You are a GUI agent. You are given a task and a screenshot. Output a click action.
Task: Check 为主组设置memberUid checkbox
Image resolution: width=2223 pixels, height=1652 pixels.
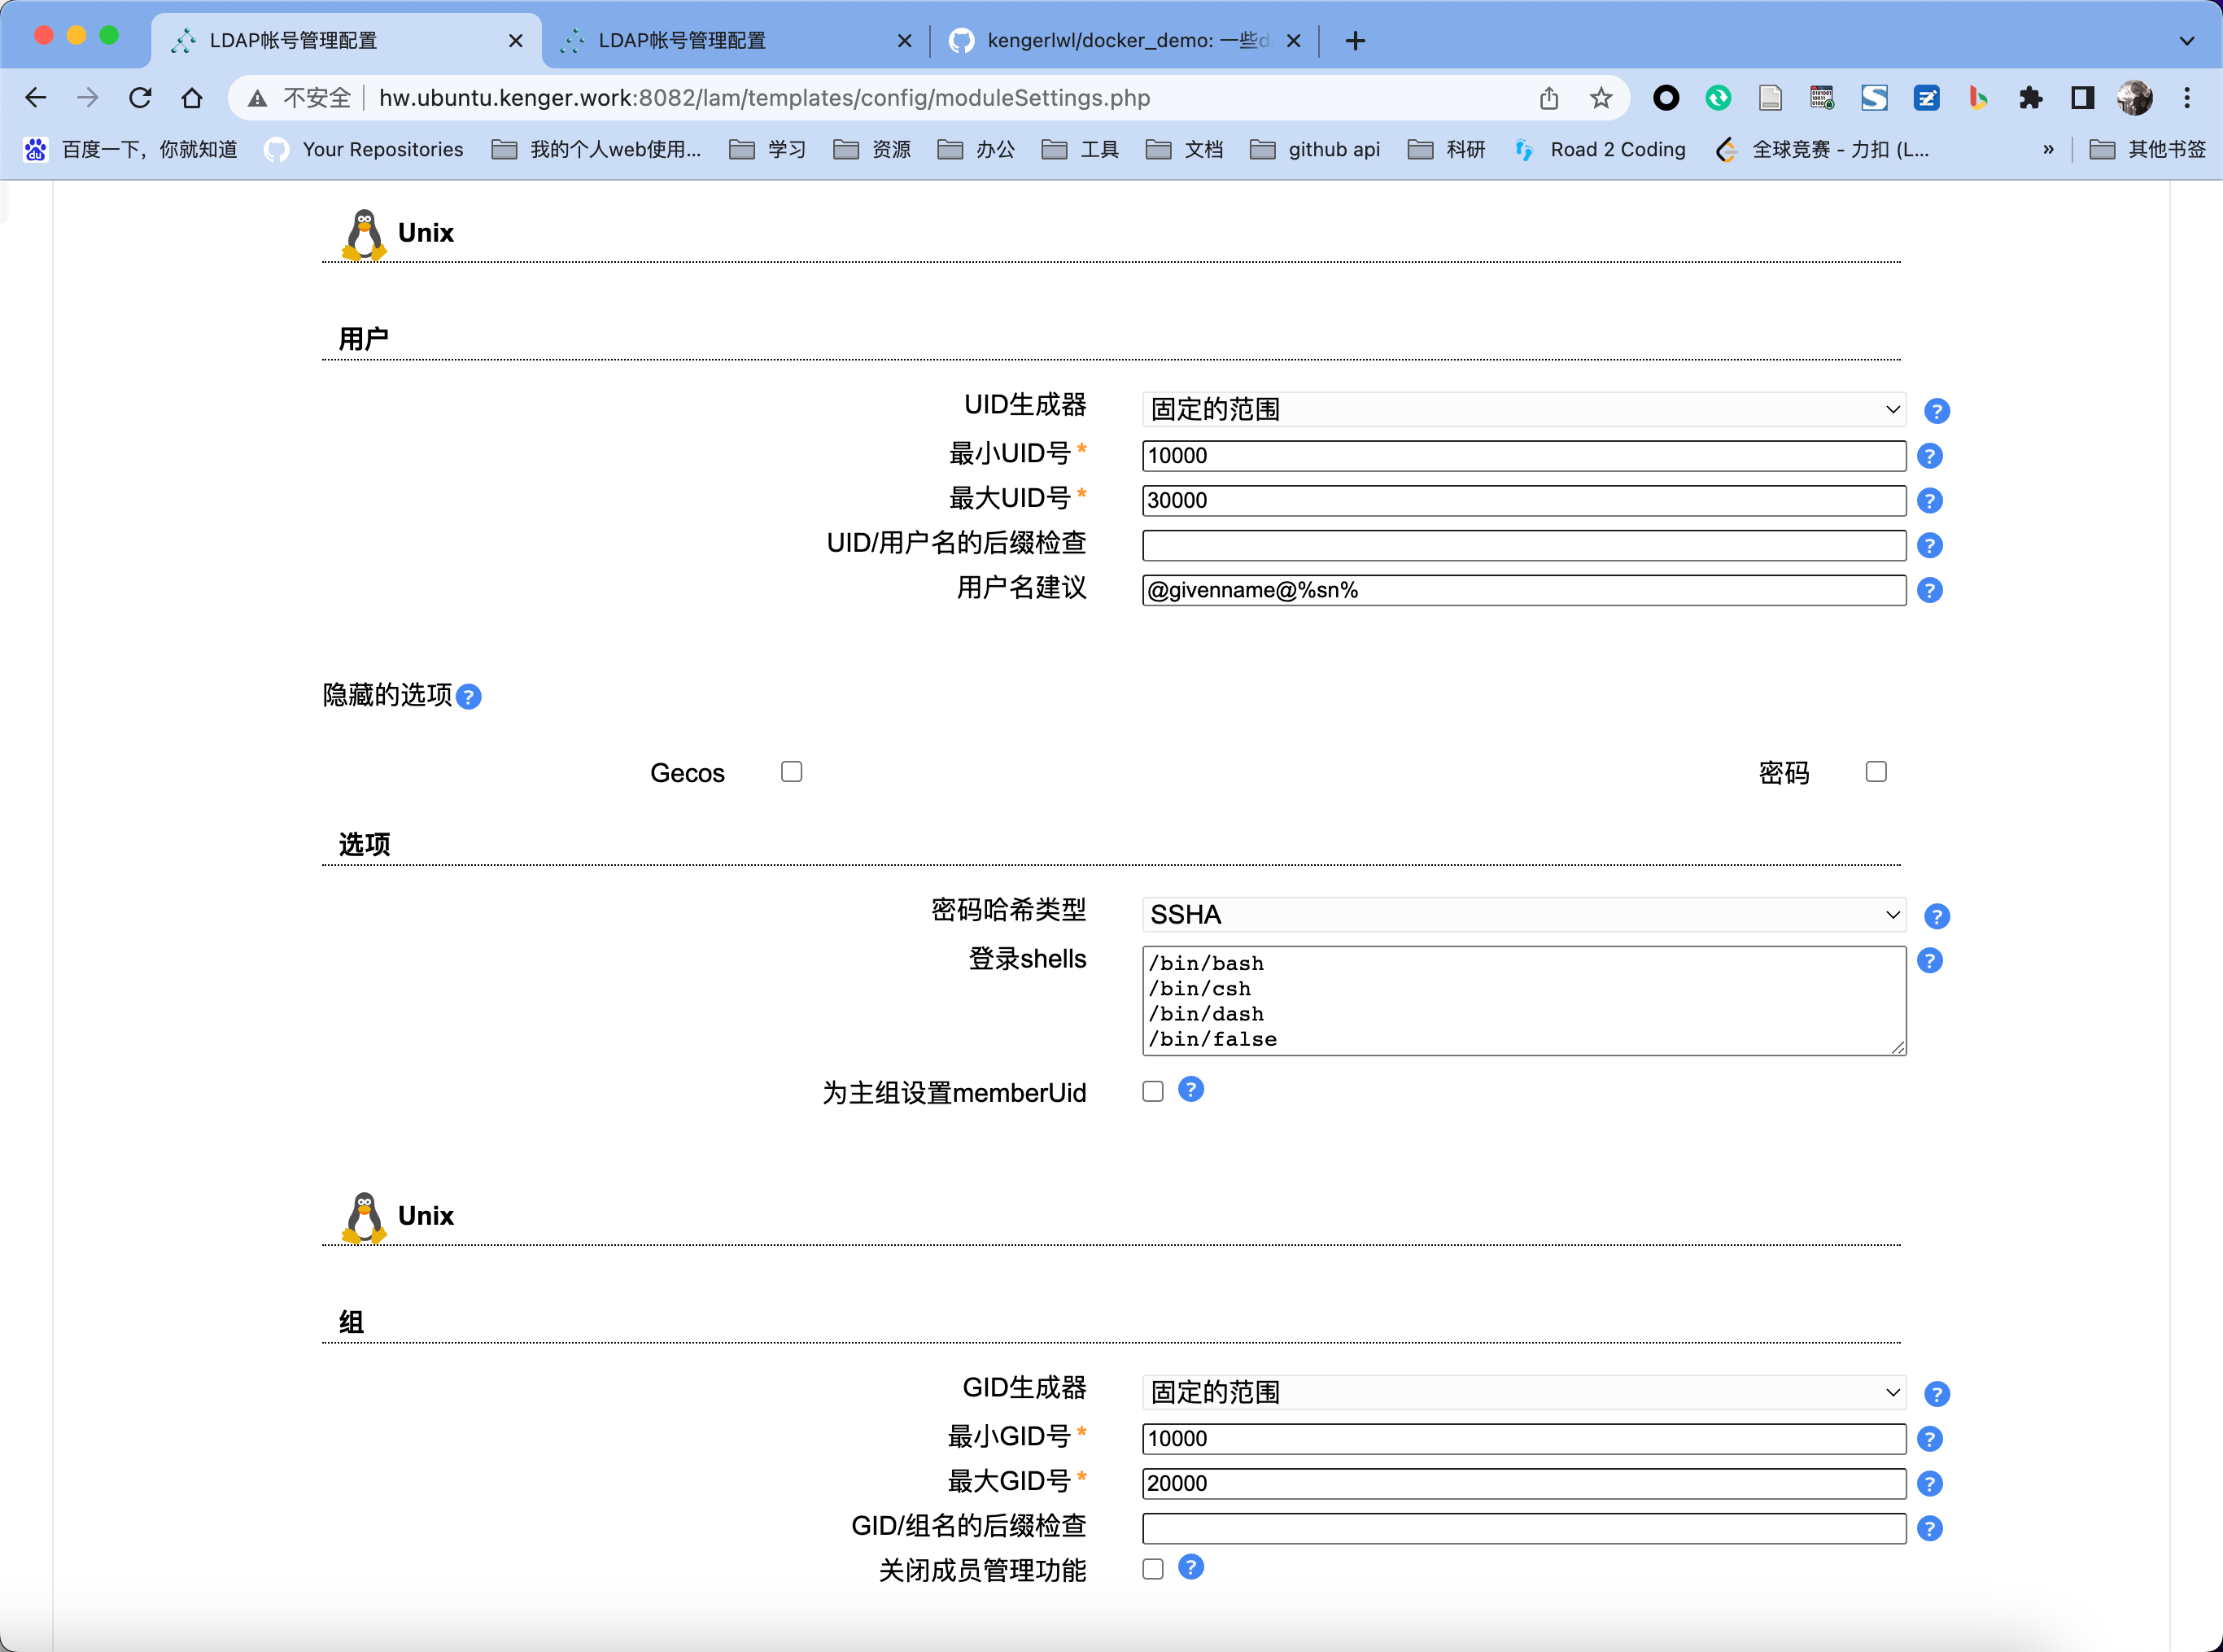(x=1152, y=1091)
